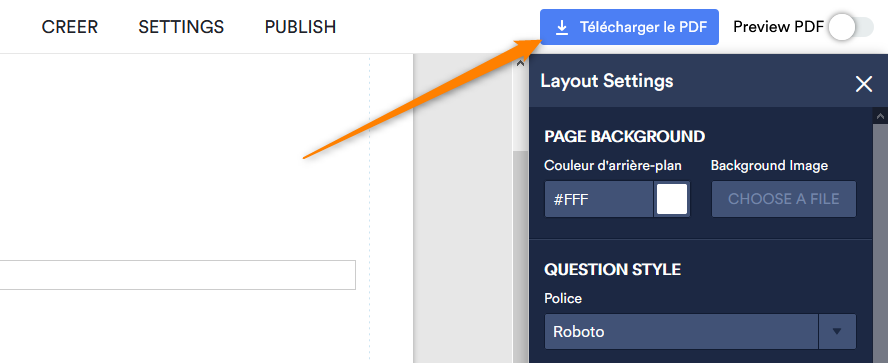Click CHOOSE A FILE for background image

[784, 199]
